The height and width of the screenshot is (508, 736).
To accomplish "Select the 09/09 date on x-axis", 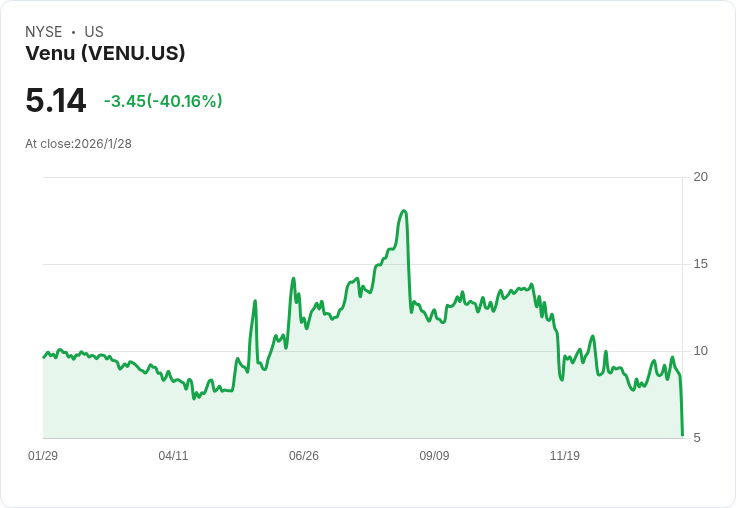I will [434, 456].
